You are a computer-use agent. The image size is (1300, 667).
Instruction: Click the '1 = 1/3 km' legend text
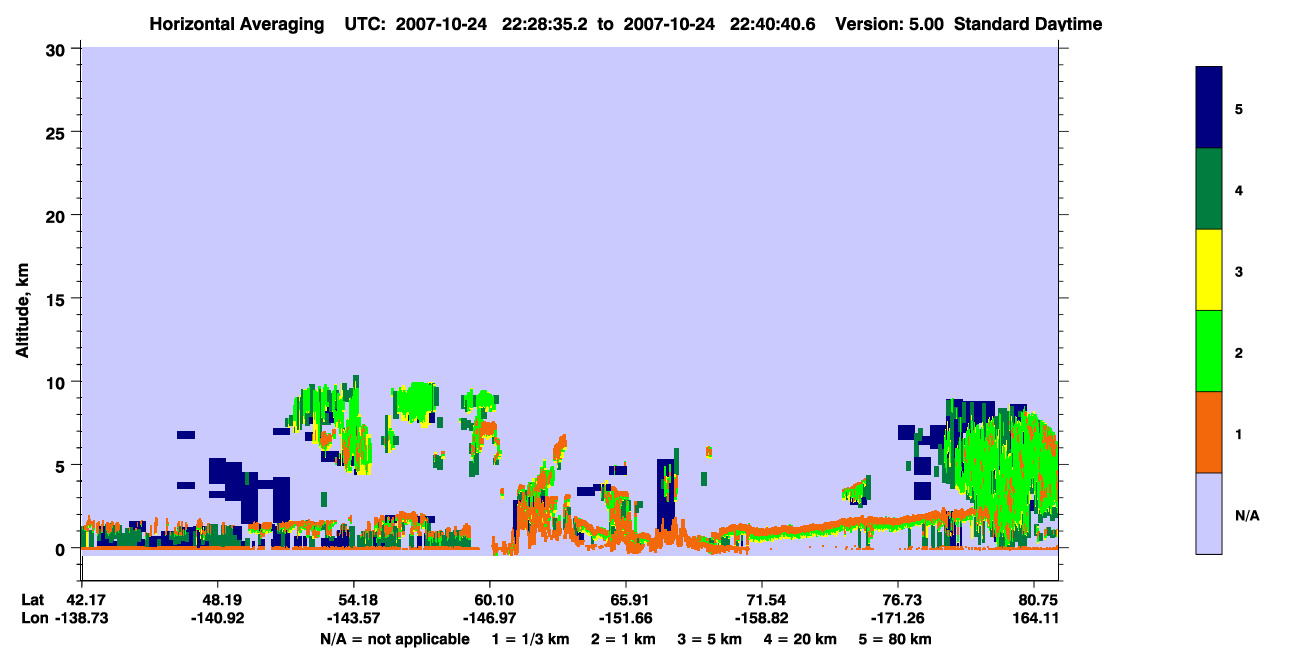tap(531, 639)
